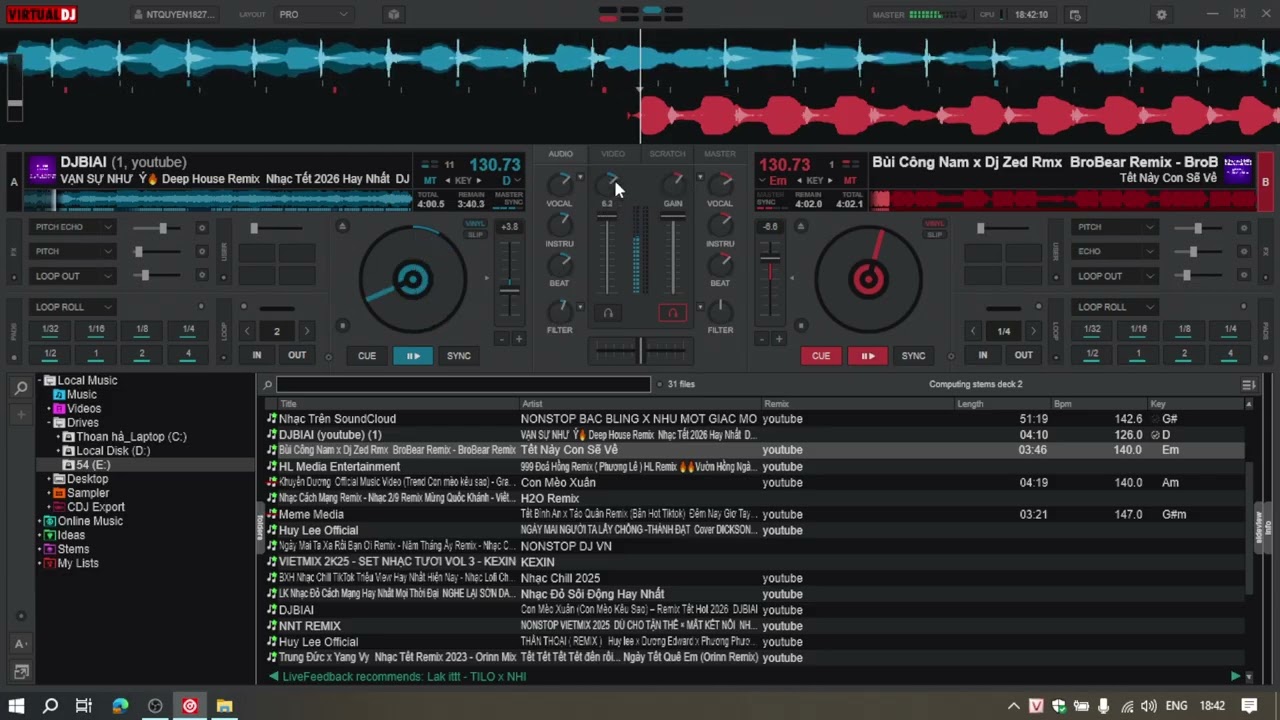Open ECHO effect dropdown on deck B
Screen dimensions: 1280x720
point(1114,251)
